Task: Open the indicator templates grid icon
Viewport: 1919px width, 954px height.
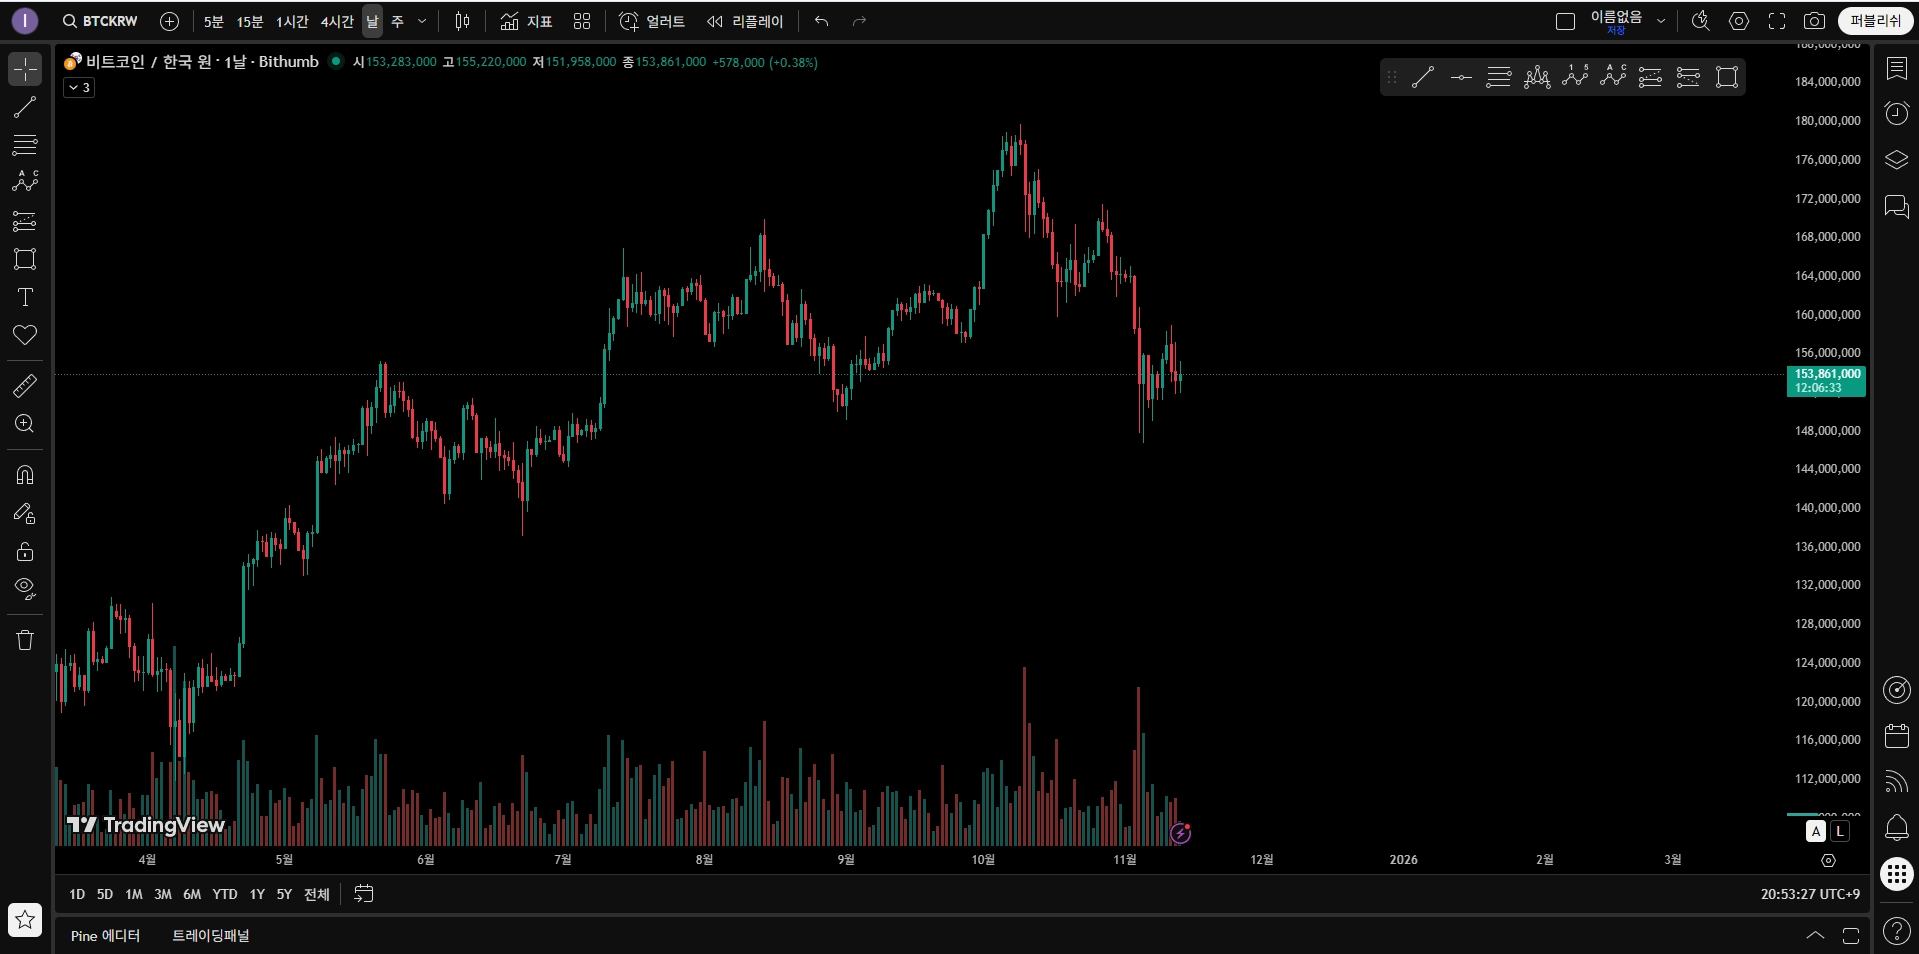Action: (x=582, y=21)
